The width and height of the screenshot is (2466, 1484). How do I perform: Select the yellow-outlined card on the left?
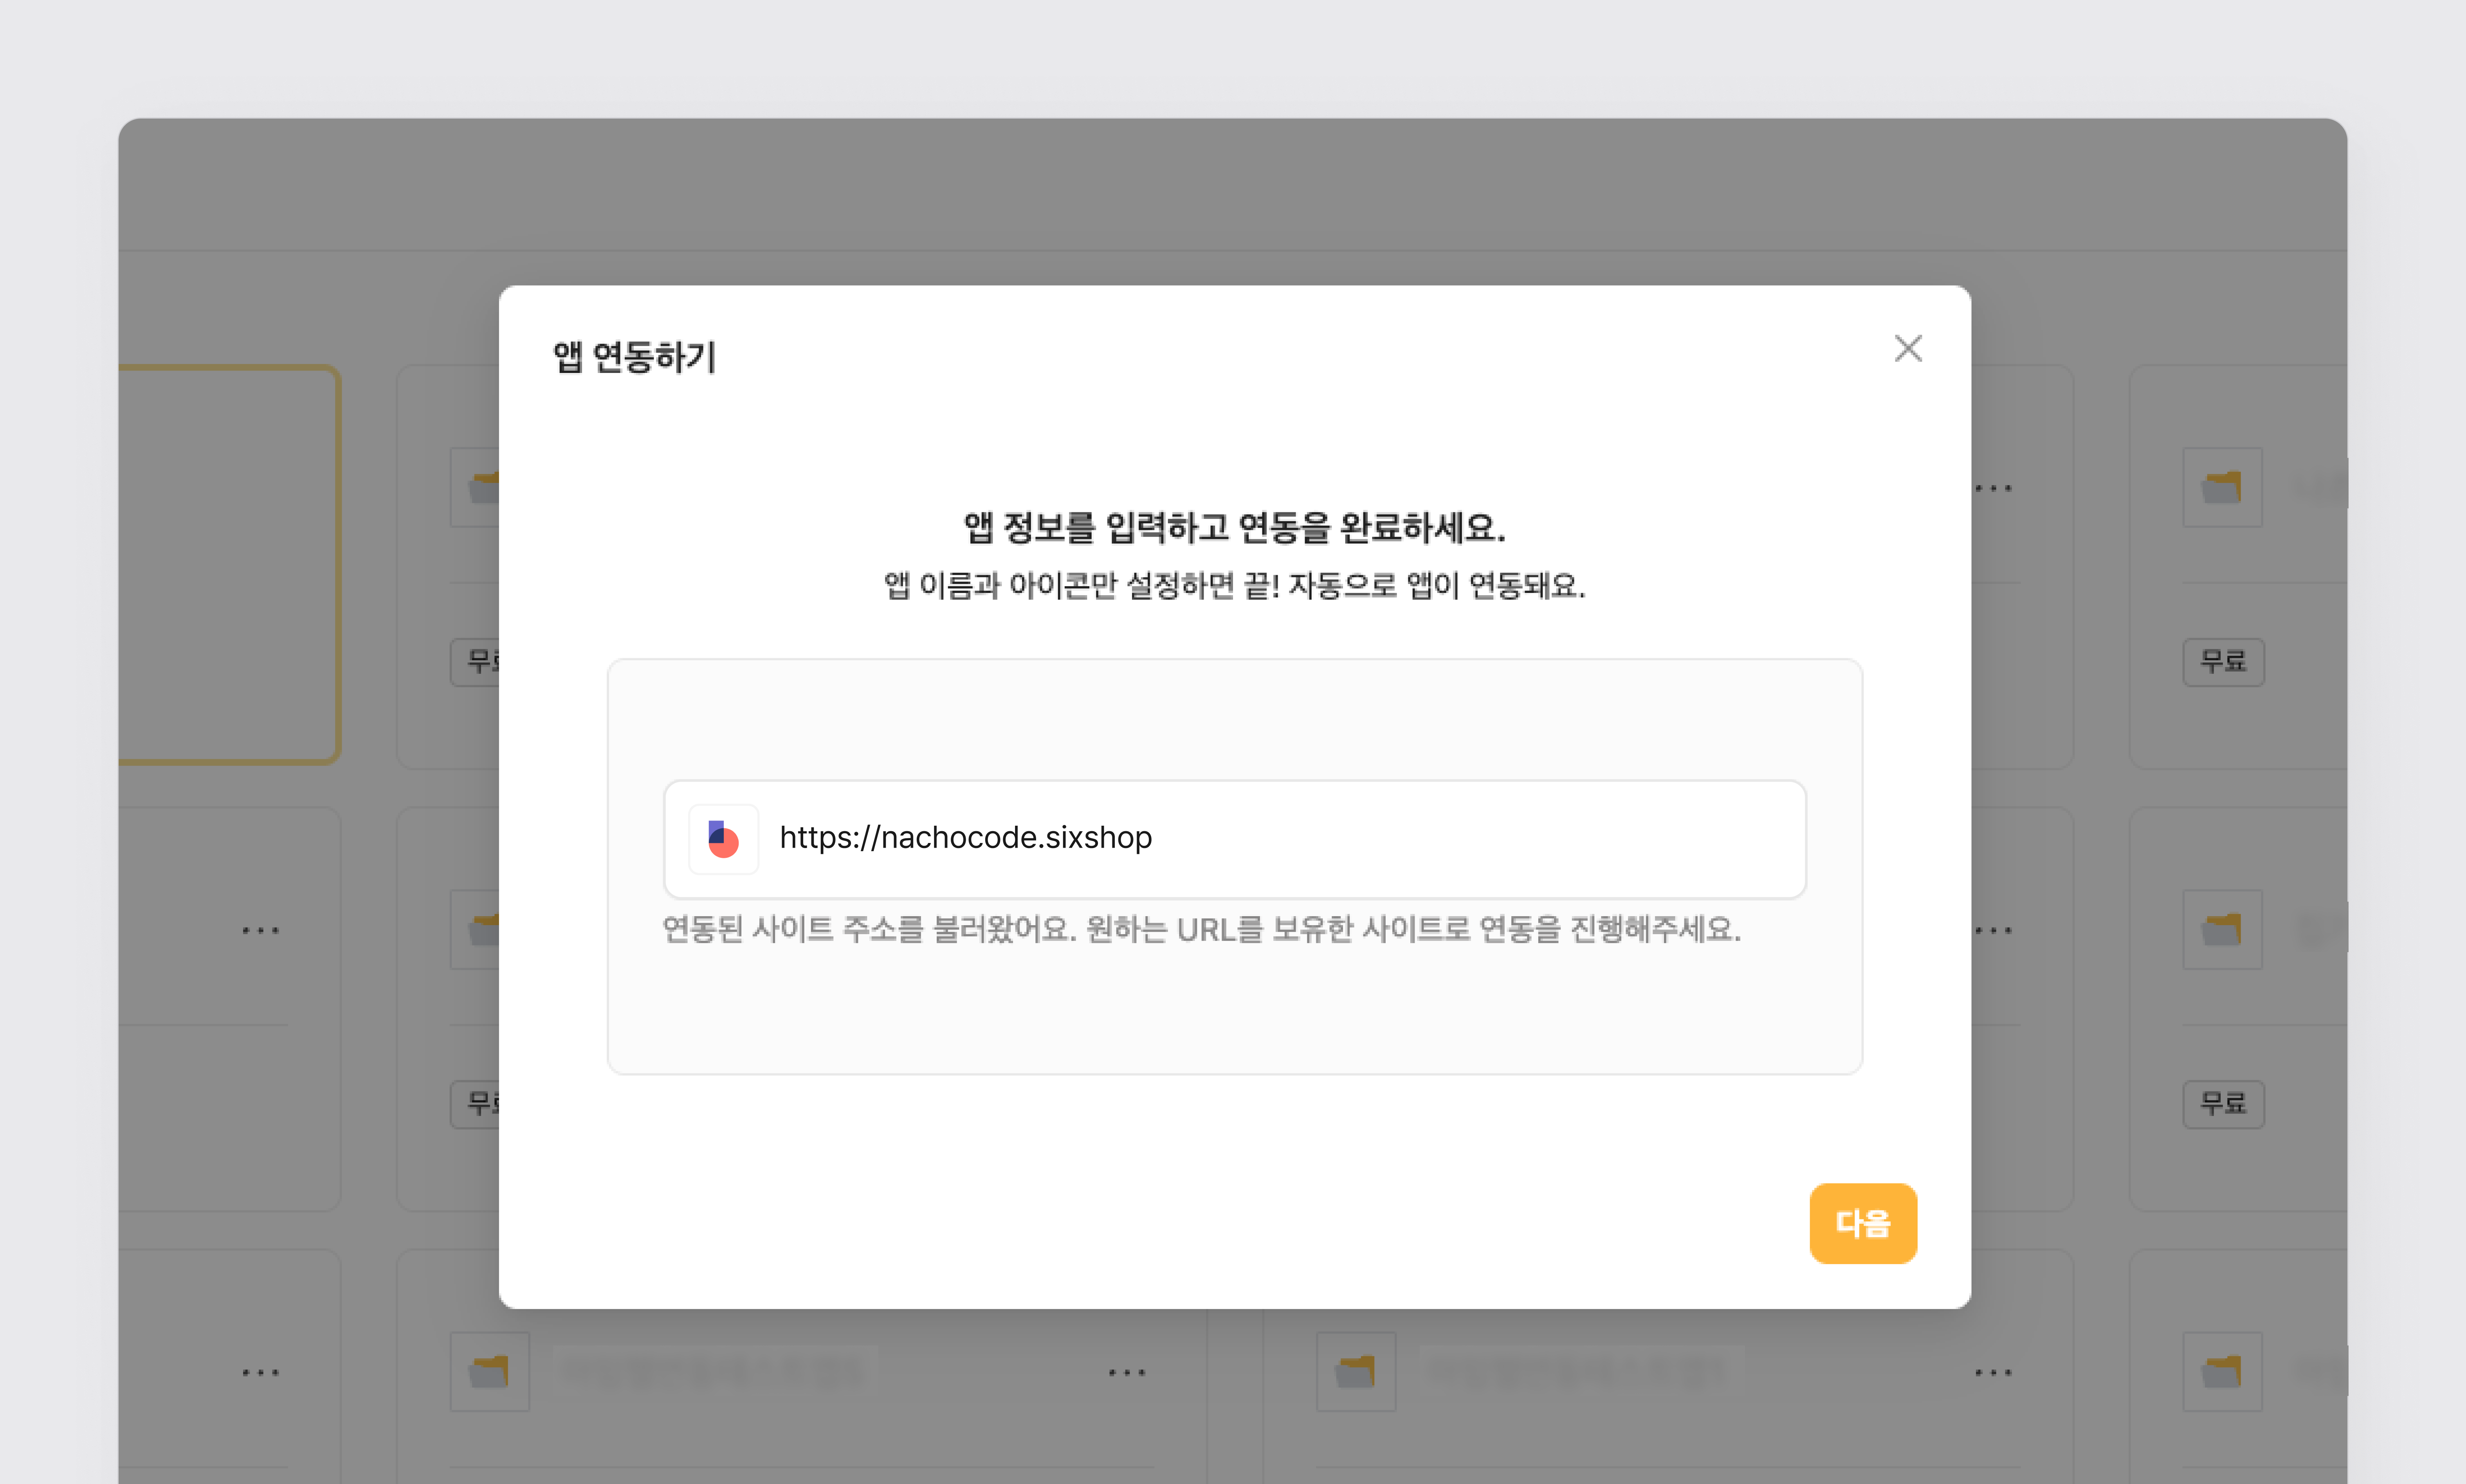pos(228,565)
